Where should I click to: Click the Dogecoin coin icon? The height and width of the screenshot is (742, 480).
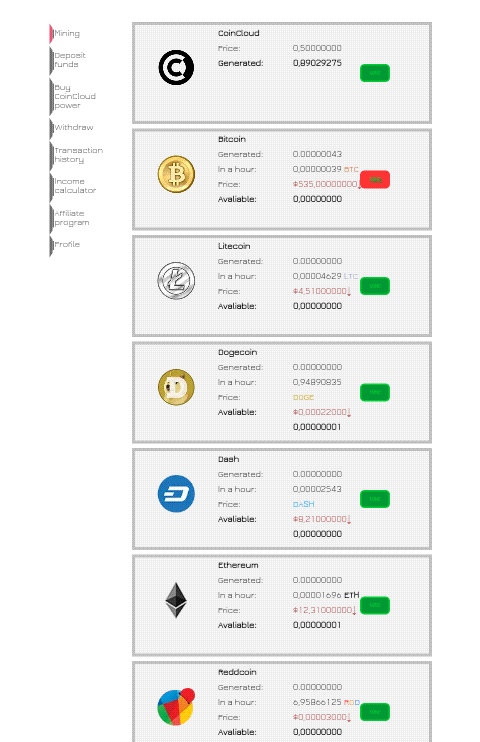(176, 387)
